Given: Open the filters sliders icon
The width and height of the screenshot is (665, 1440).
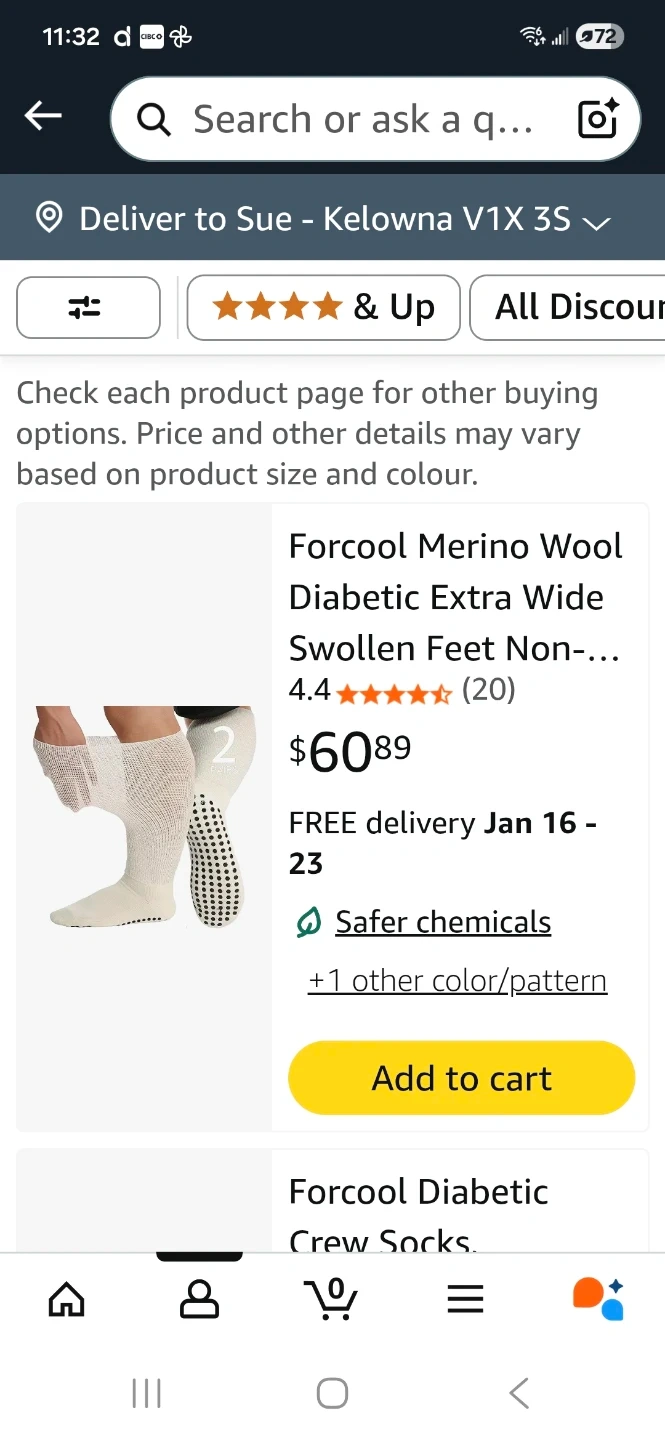Looking at the screenshot, I should tap(88, 308).
